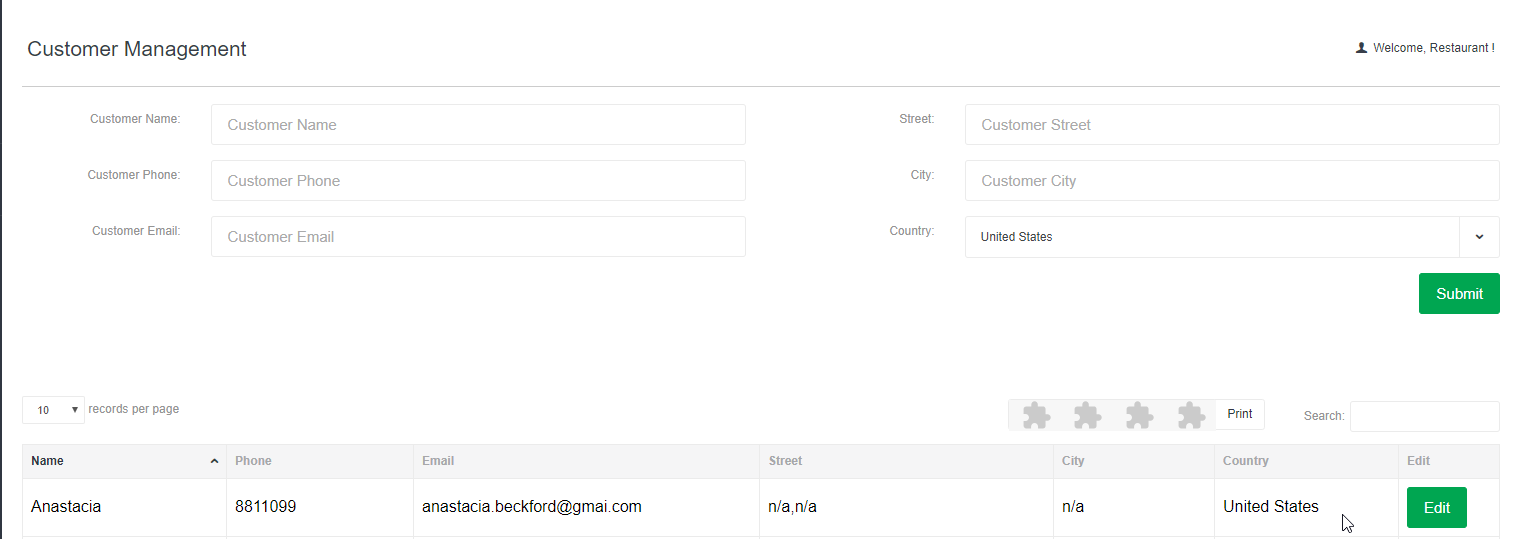The image size is (1519, 539).
Task: Open the Country dropdown showing United States
Action: 1232,237
